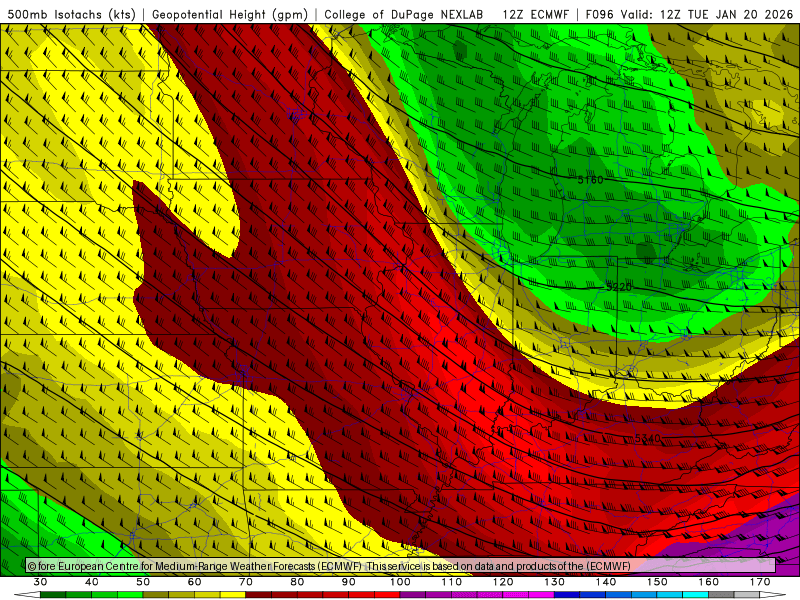Click the 5220 height contour label
The image size is (800, 600).
[619, 287]
